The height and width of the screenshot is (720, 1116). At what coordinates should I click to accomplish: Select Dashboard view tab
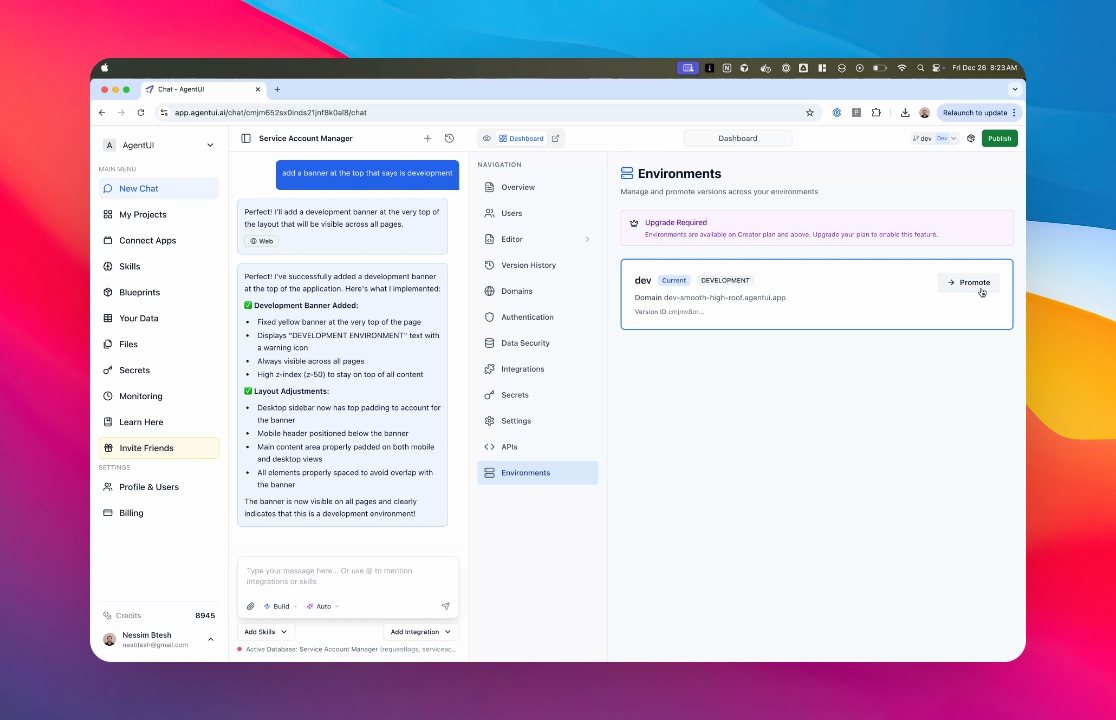point(521,139)
